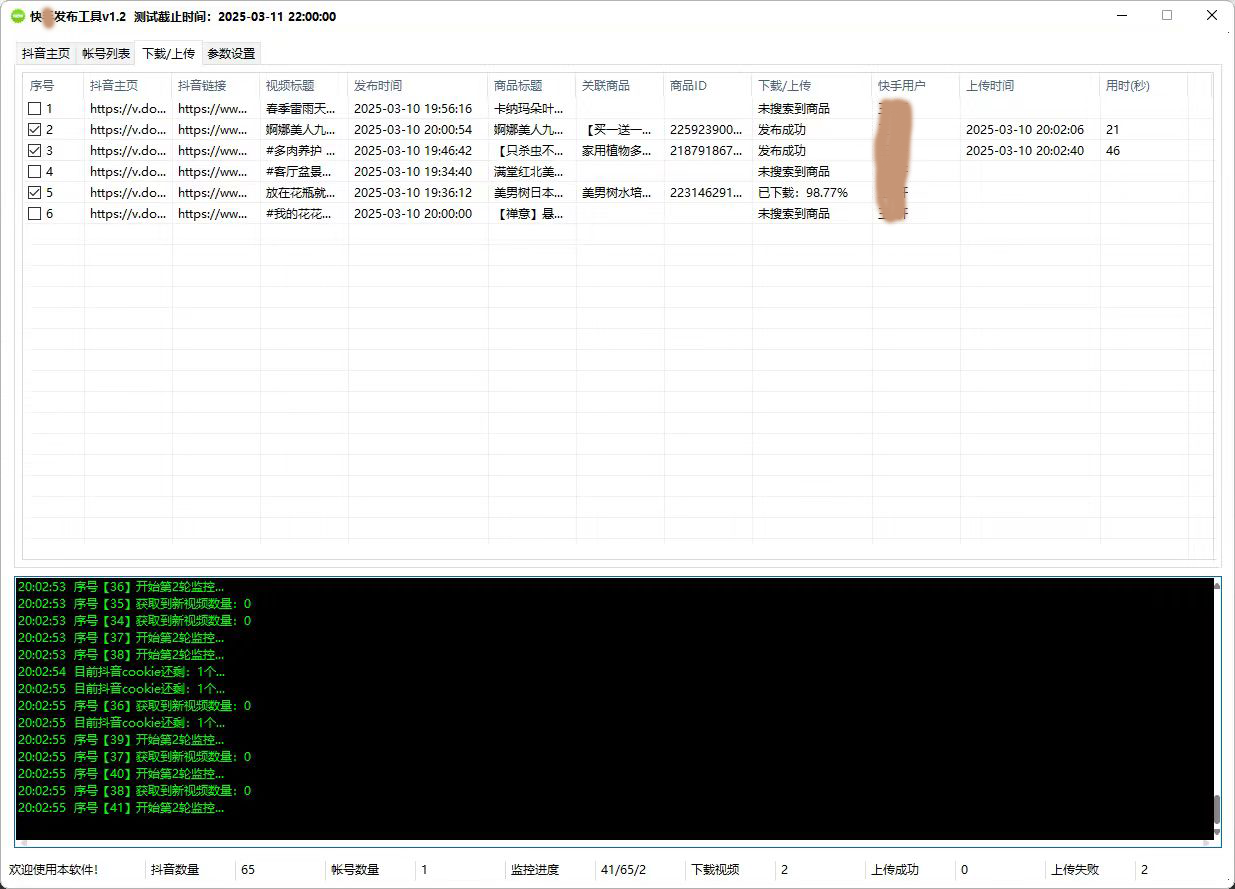Screen dimensions: 1235x889
Task: Select upload time 2025-03-10 20:02:40
Action: click(1025, 150)
